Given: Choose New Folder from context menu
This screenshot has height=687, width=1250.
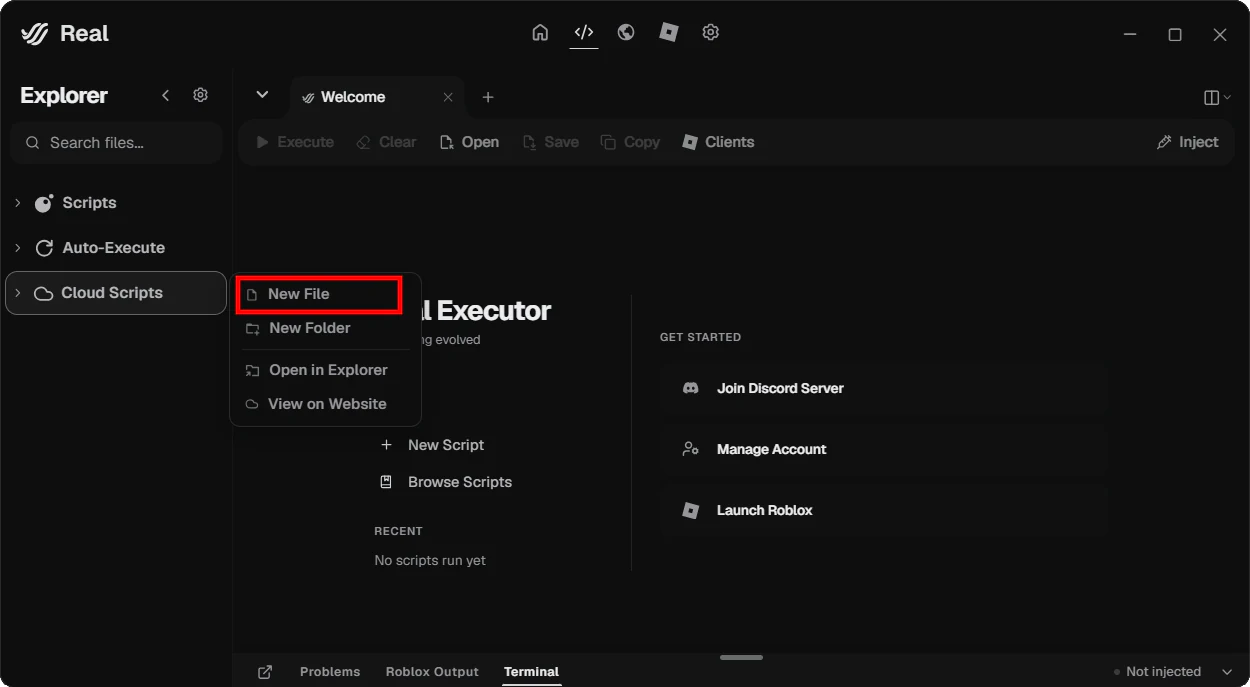Looking at the screenshot, I should point(326,328).
